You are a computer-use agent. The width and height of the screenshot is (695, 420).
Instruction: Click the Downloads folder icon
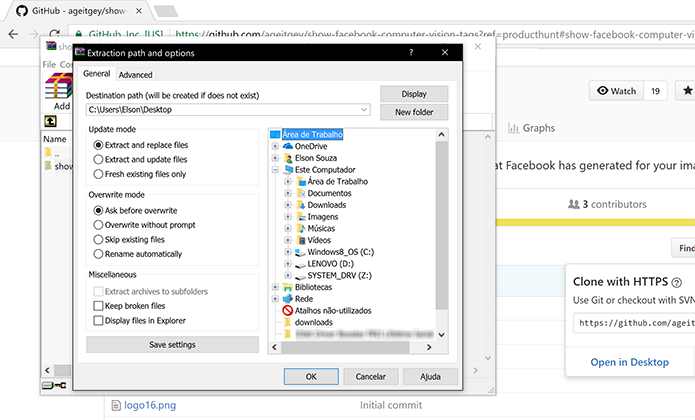tap(301, 205)
